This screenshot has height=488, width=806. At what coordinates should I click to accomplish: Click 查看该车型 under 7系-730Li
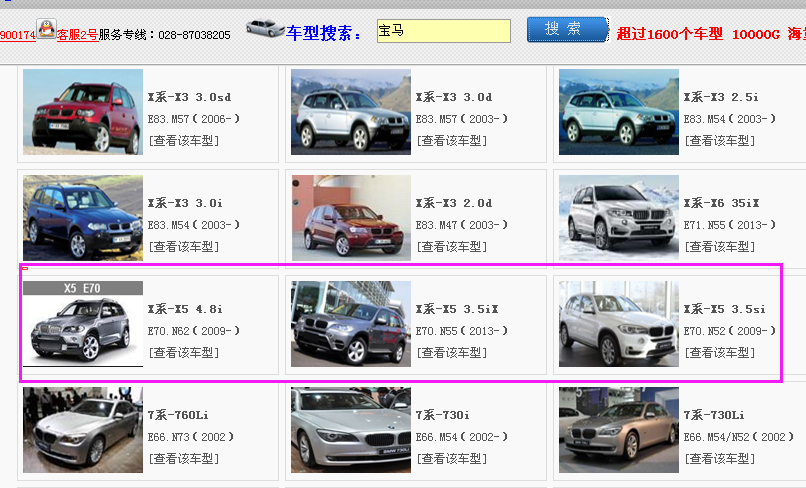tap(720, 459)
